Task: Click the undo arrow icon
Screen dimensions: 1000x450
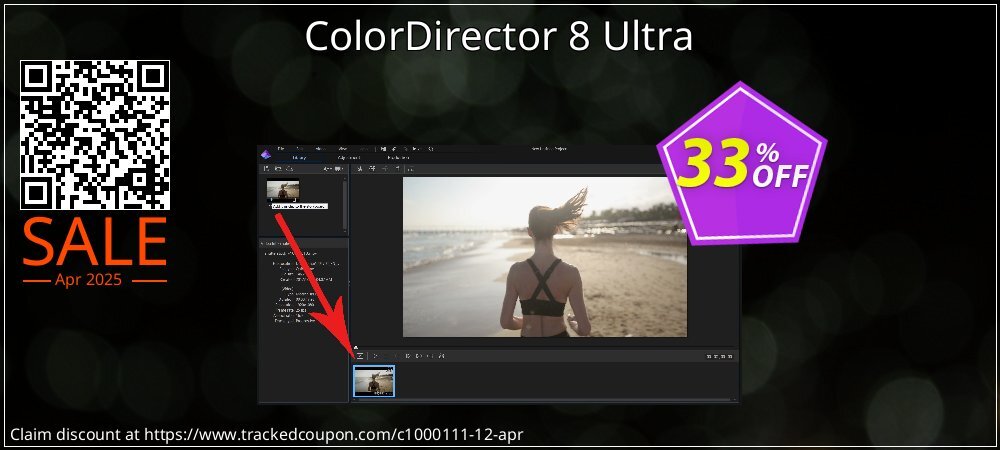Action: point(394,149)
